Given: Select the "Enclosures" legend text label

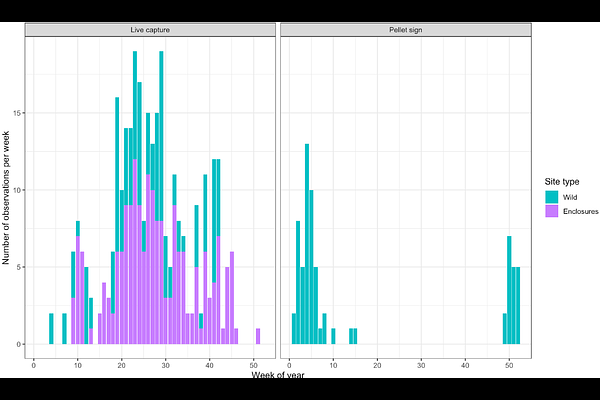Looking at the screenshot, I should (580, 212).
